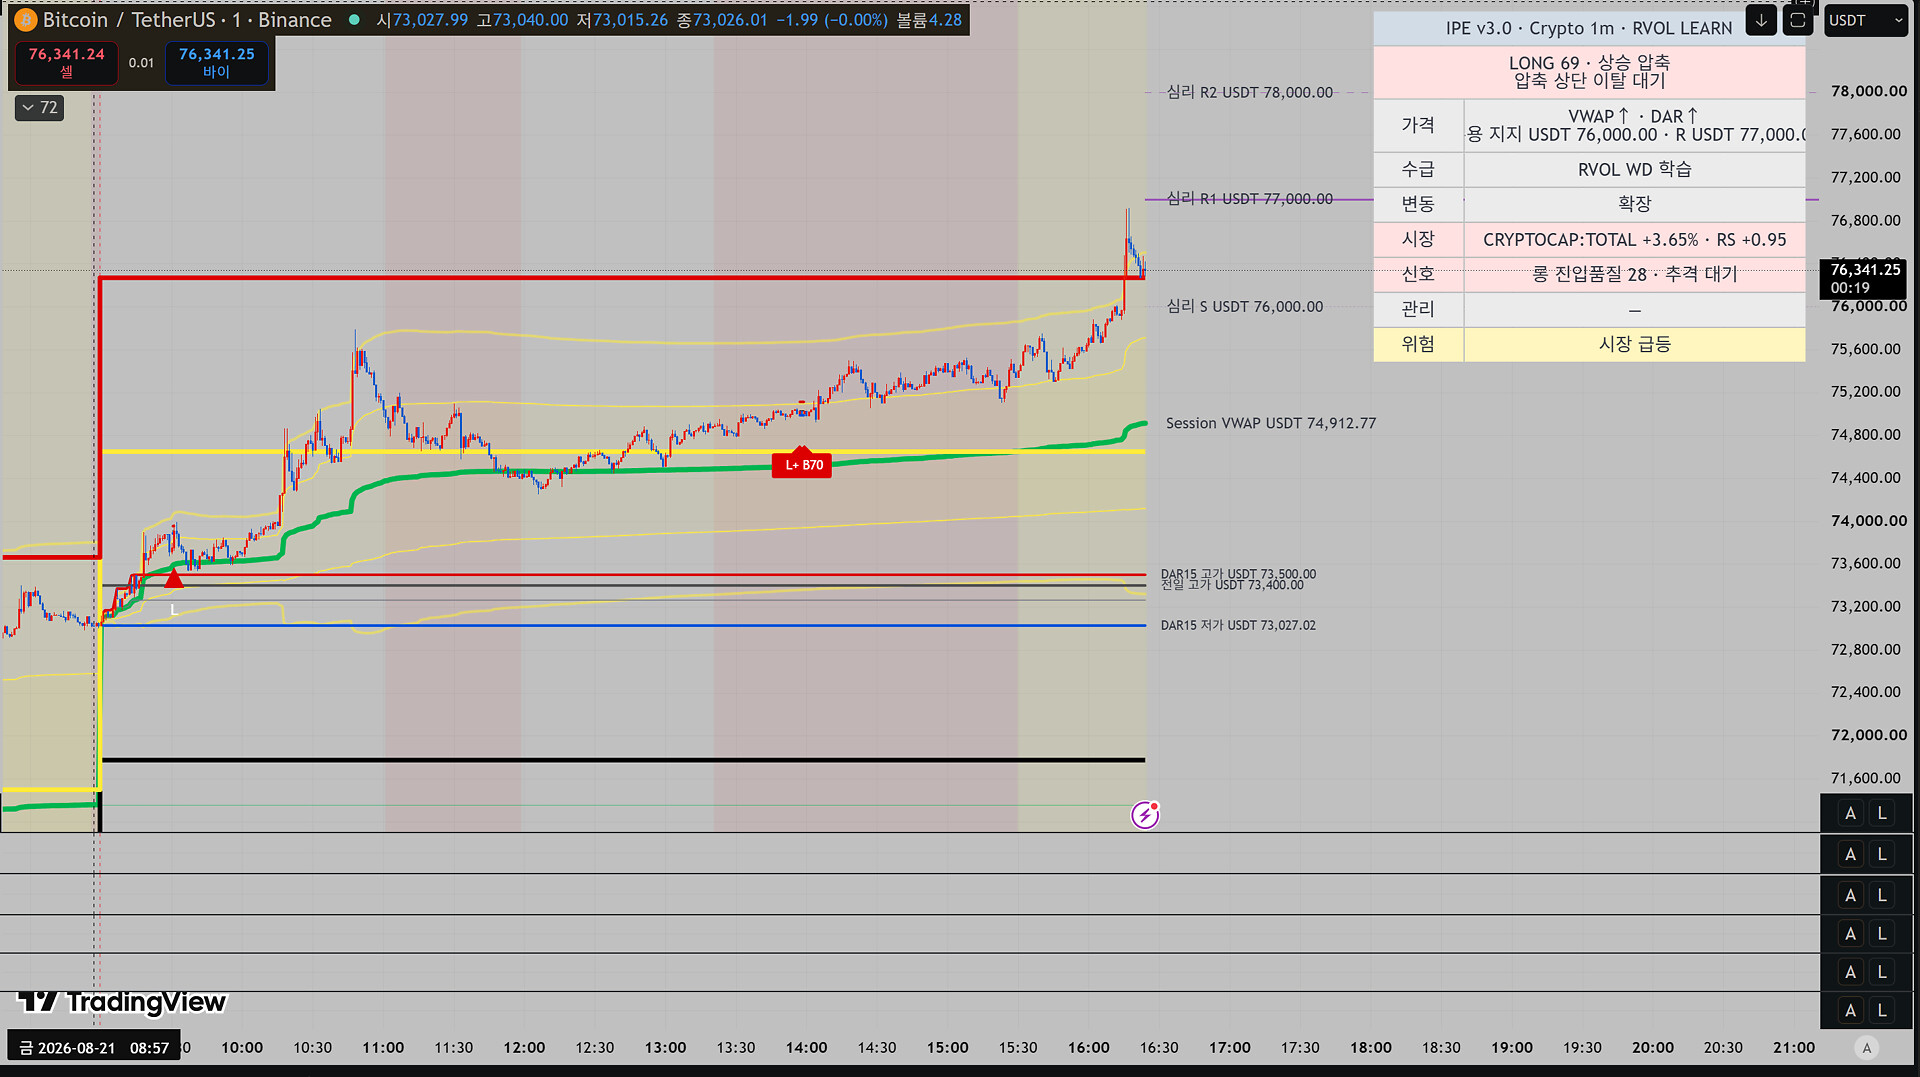Click the 가격 row label
The height and width of the screenshot is (1077, 1920).
click(1418, 125)
